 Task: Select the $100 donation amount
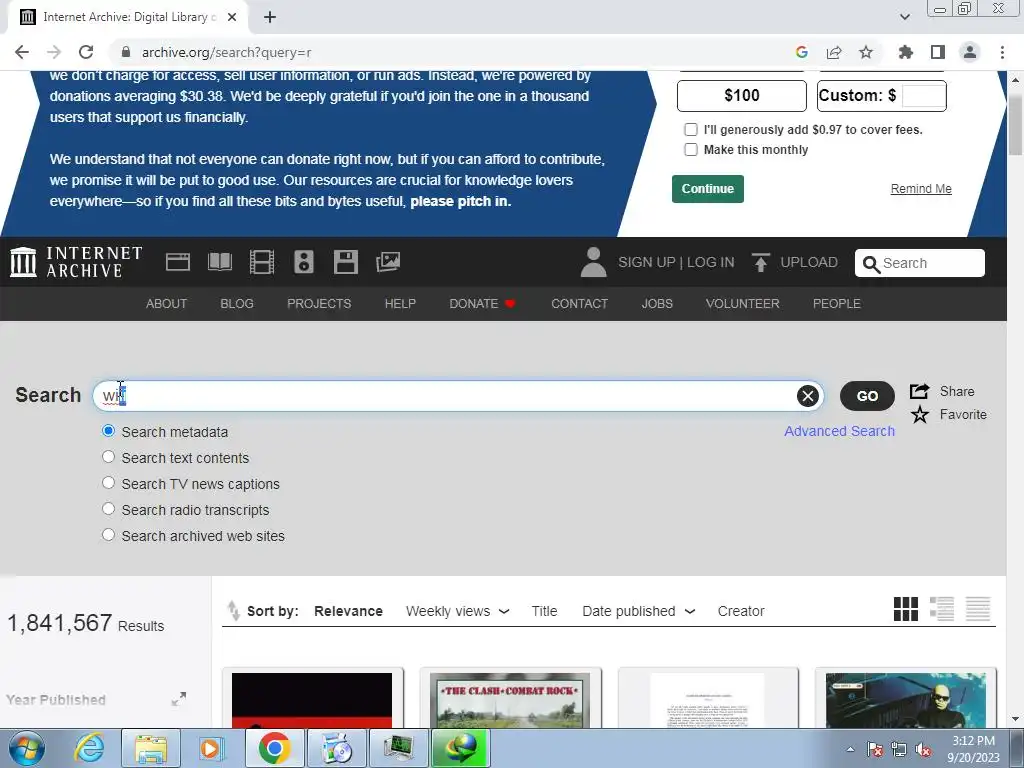[x=742, y=95]
